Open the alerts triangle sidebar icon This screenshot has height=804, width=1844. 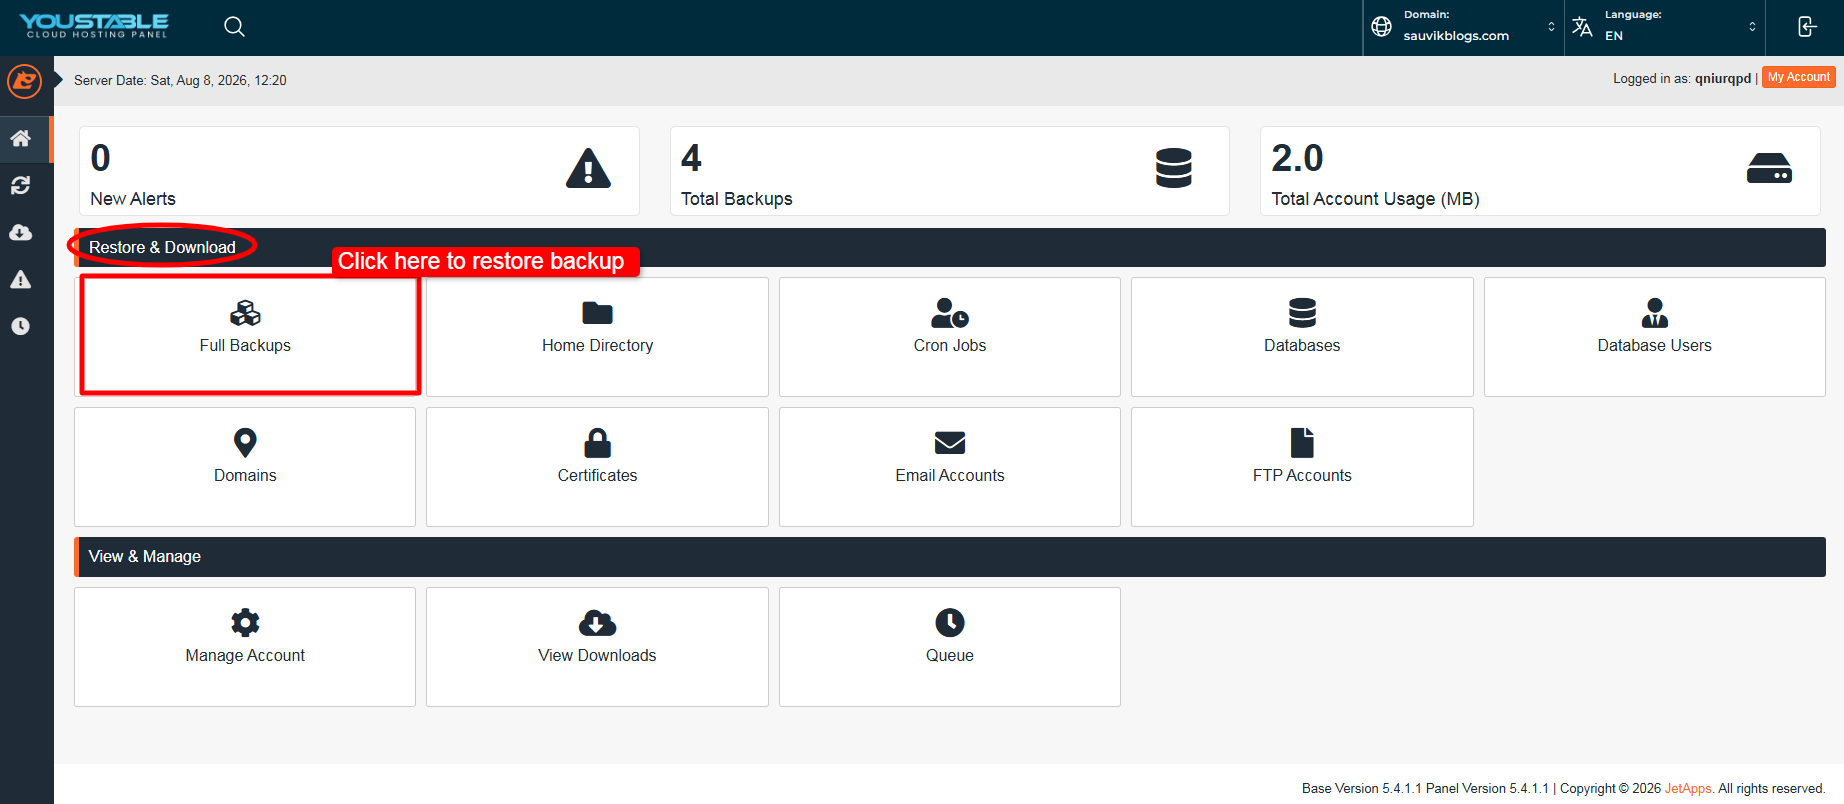click(x=21, y=279)
